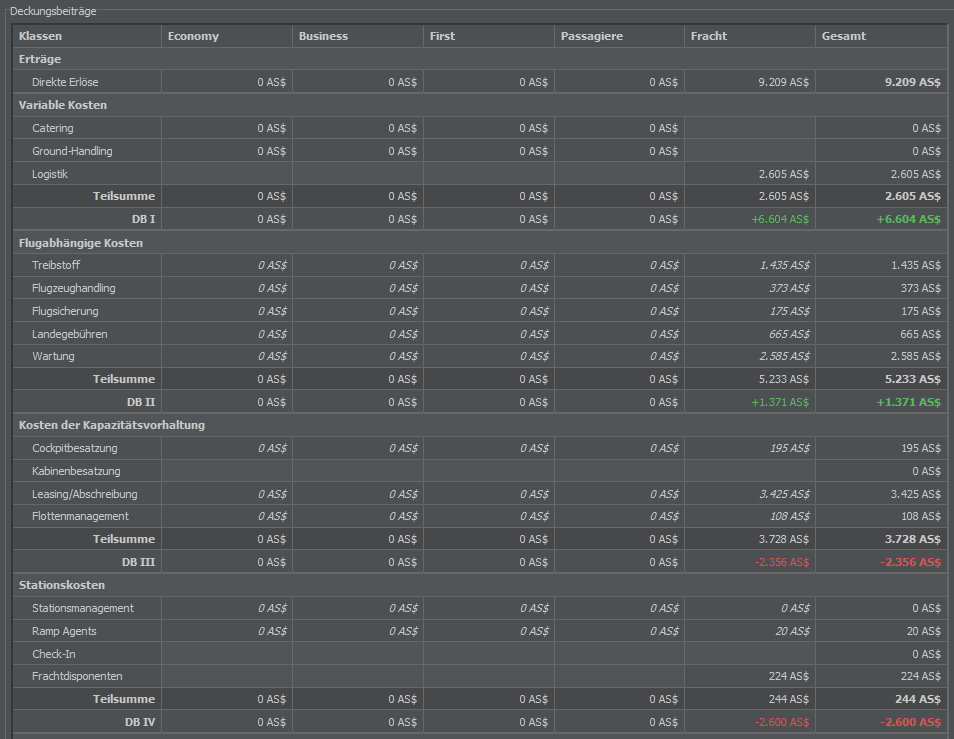Select the Gesamt value 9.209 AS$ of Direkte Erlöse
The width and height of the screenshot is (954, 739).
click(912, 82)
